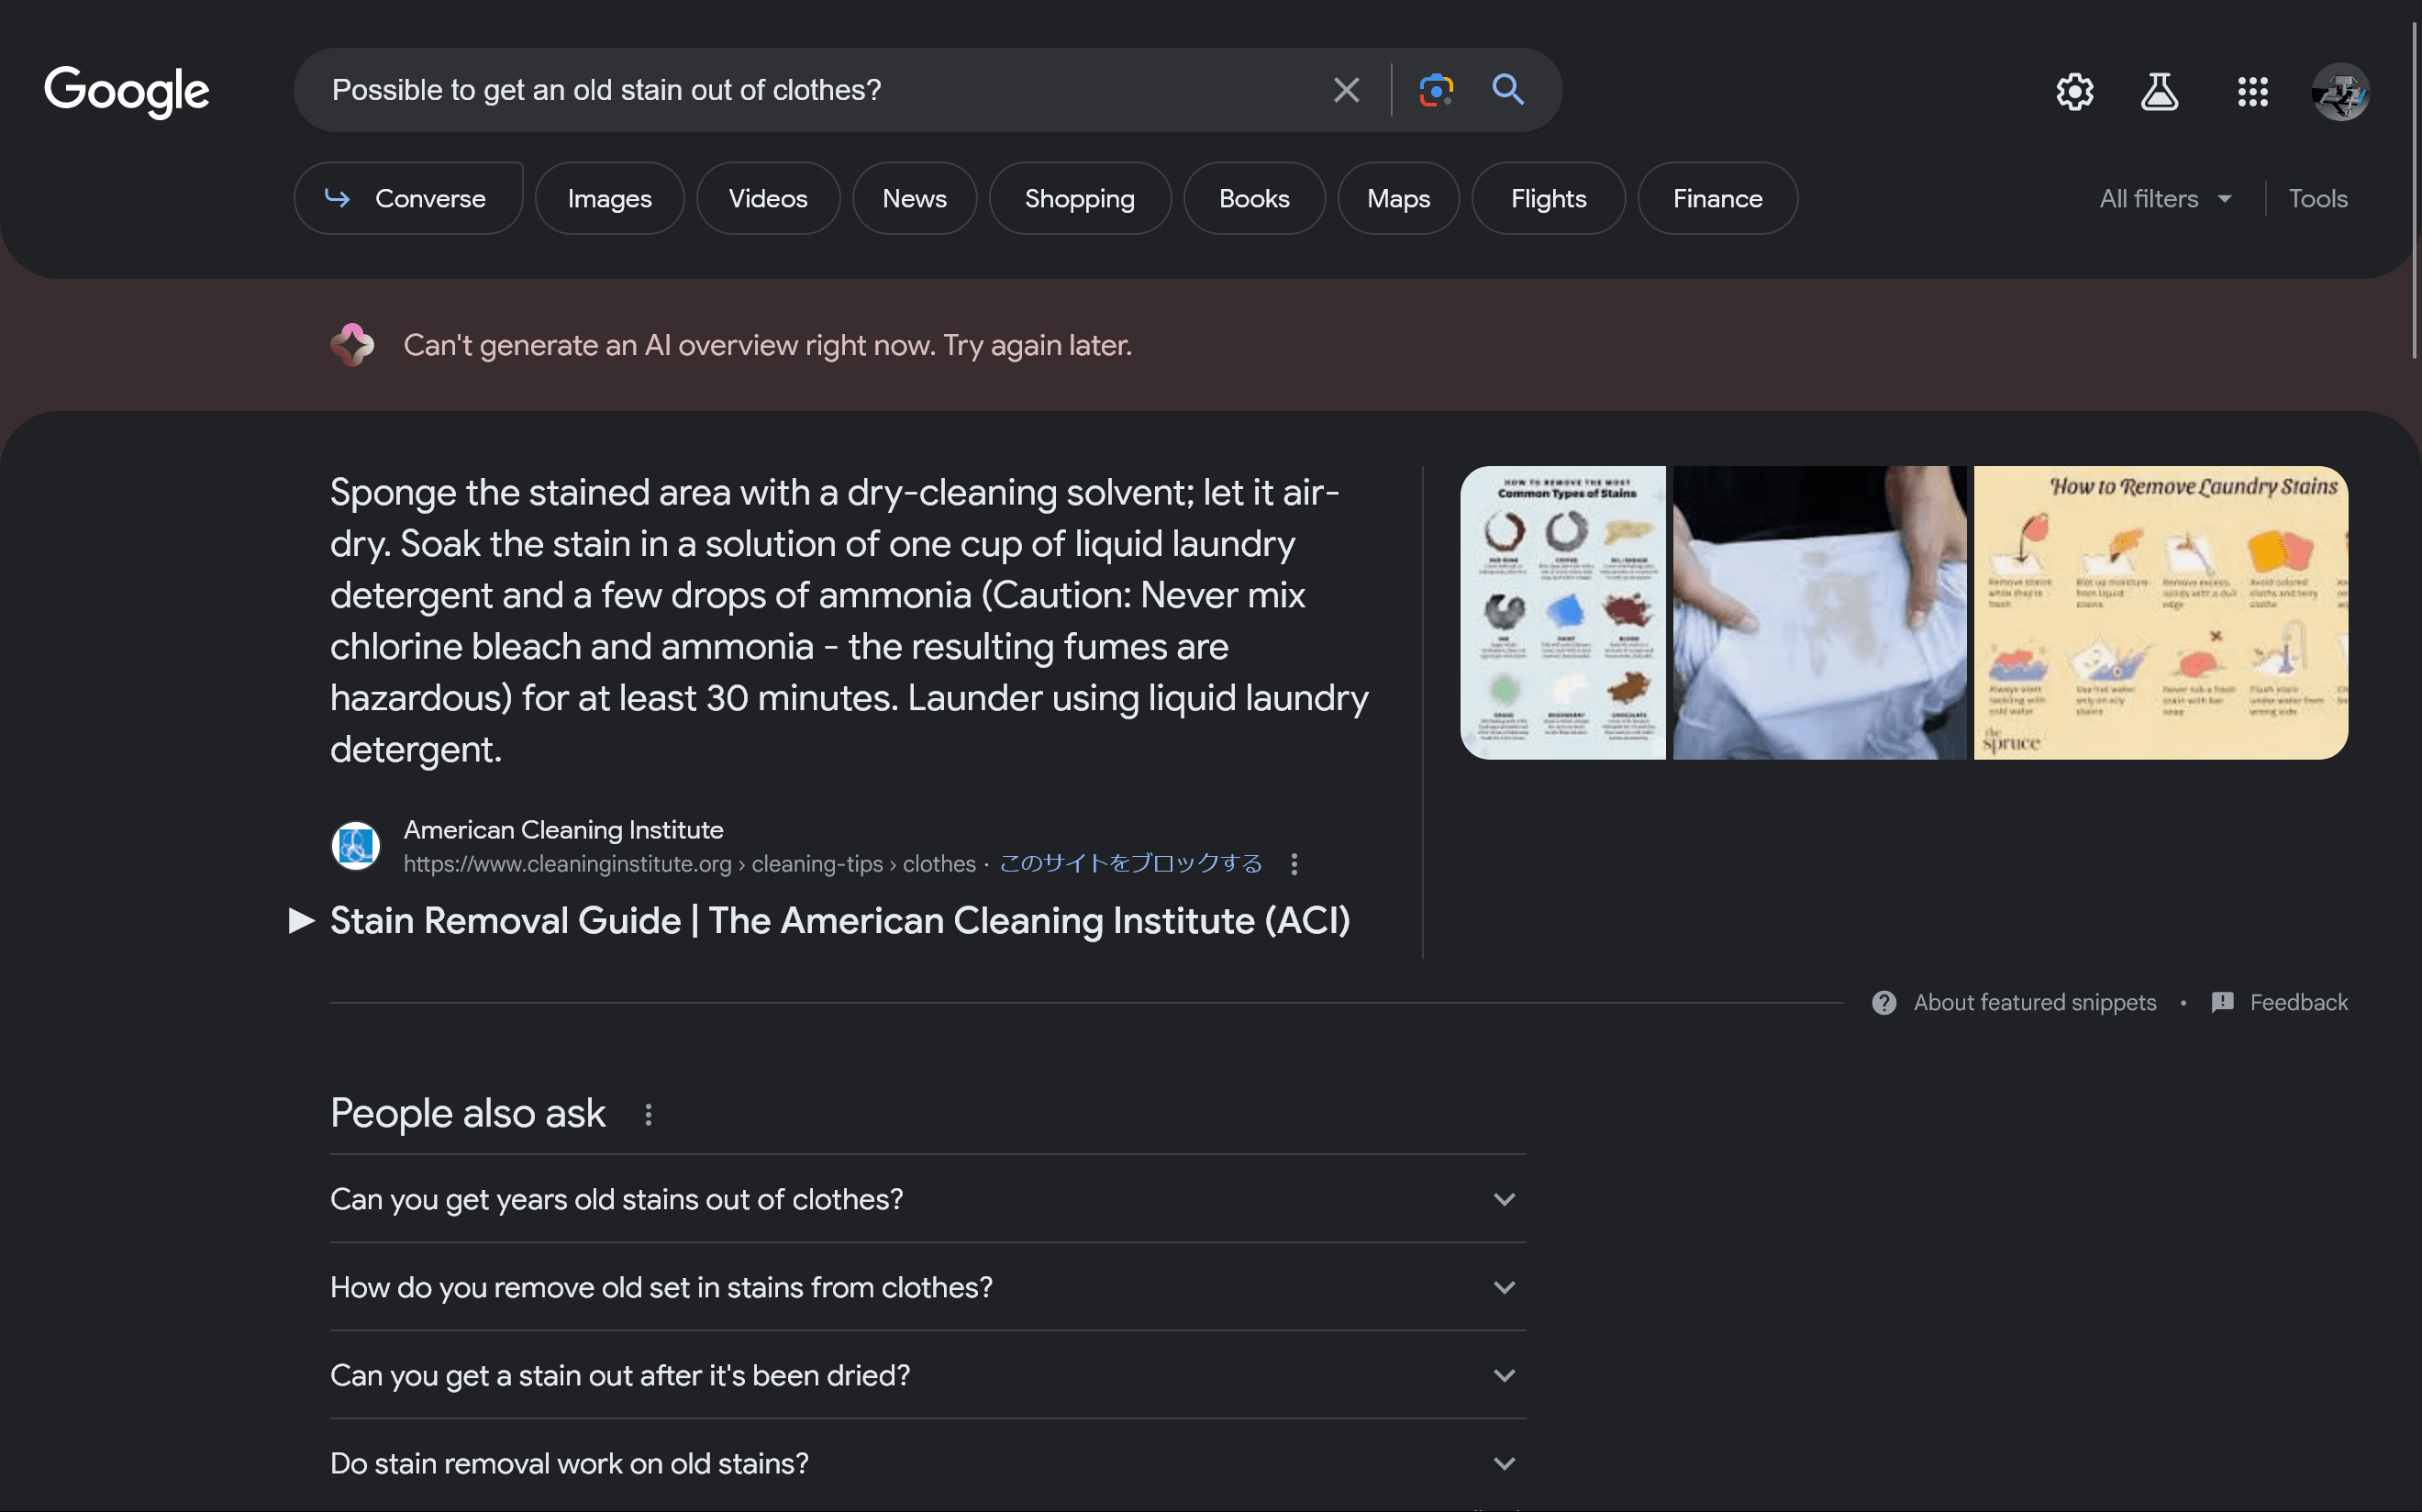Click the Feedback link
Viewport: 2422px width, 1512px height.
click(x=2298, y=1003)
